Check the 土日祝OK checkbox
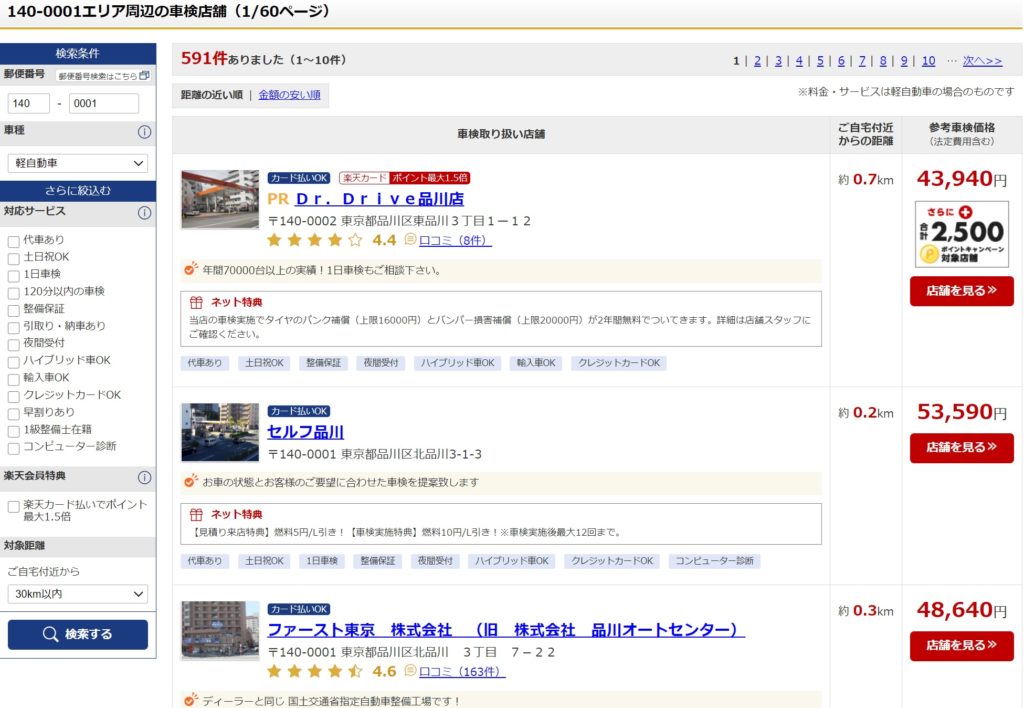The image size is (1024, 708). tap(13, 258)
